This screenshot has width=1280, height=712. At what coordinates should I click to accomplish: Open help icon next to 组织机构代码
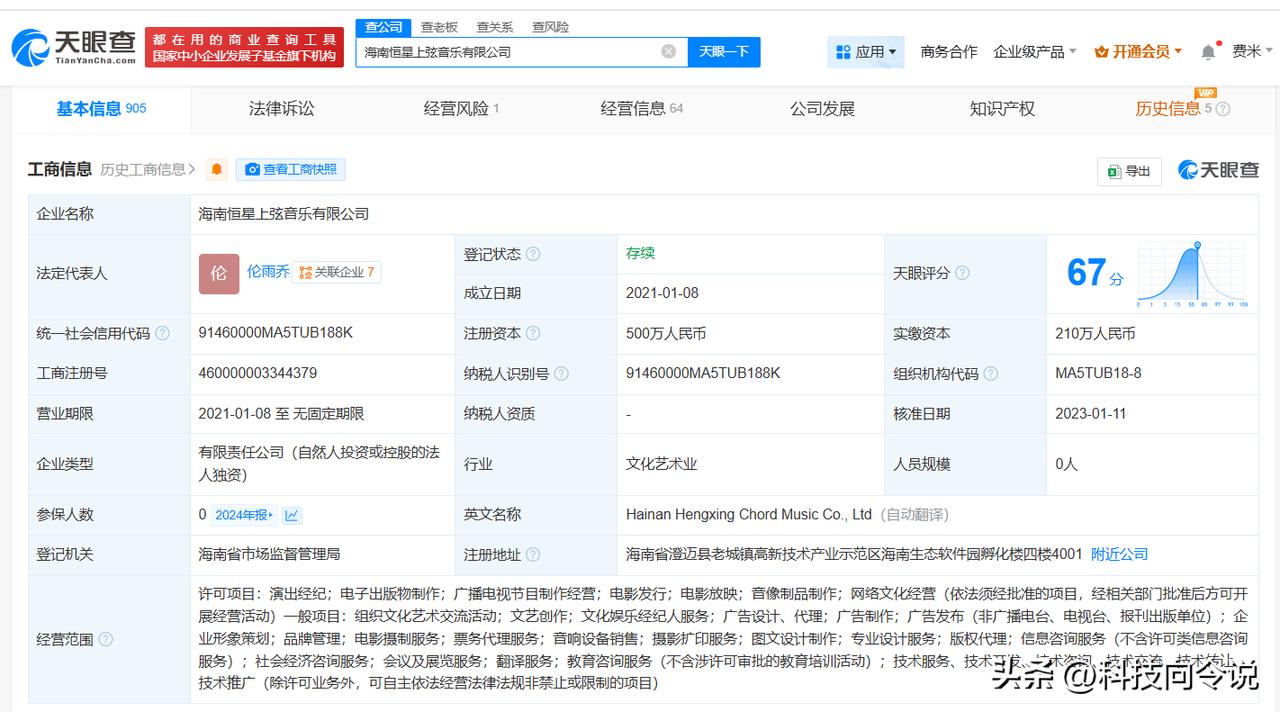point(990,373)
